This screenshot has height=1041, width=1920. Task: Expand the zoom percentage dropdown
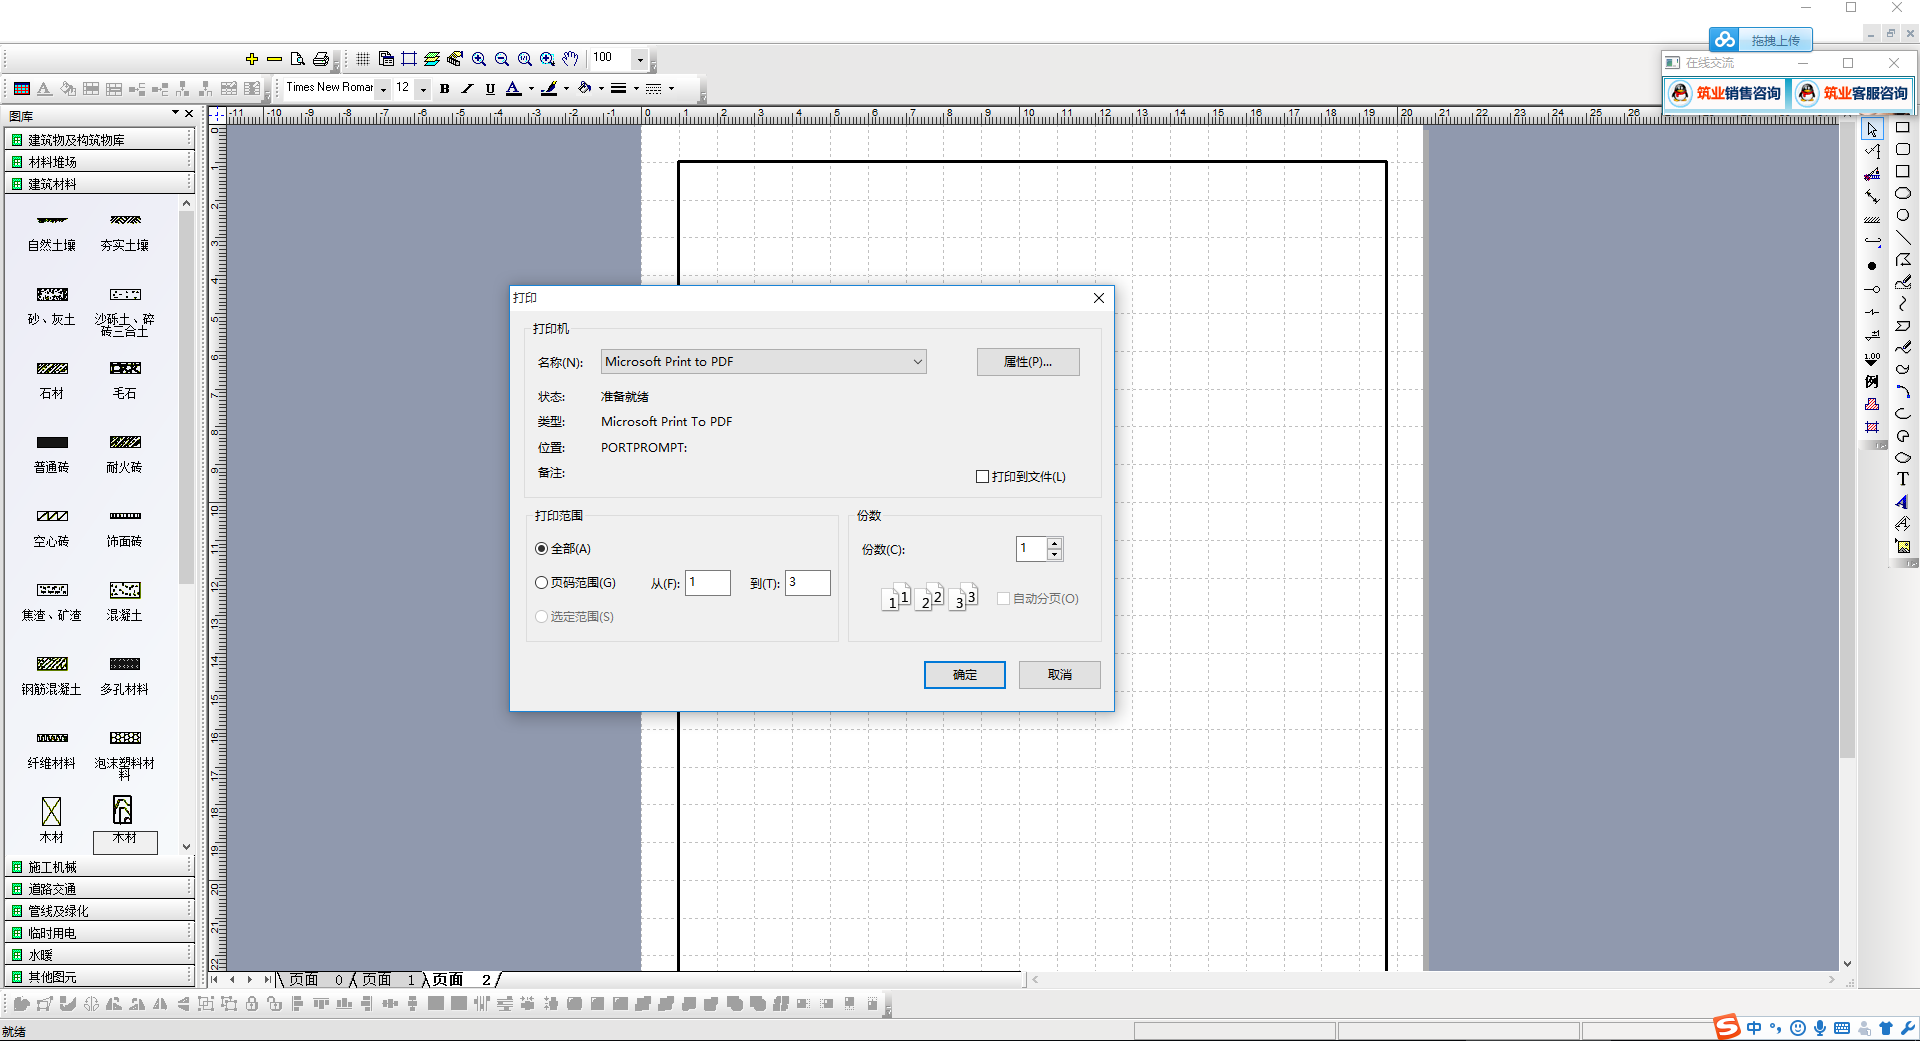coord(640,59)
